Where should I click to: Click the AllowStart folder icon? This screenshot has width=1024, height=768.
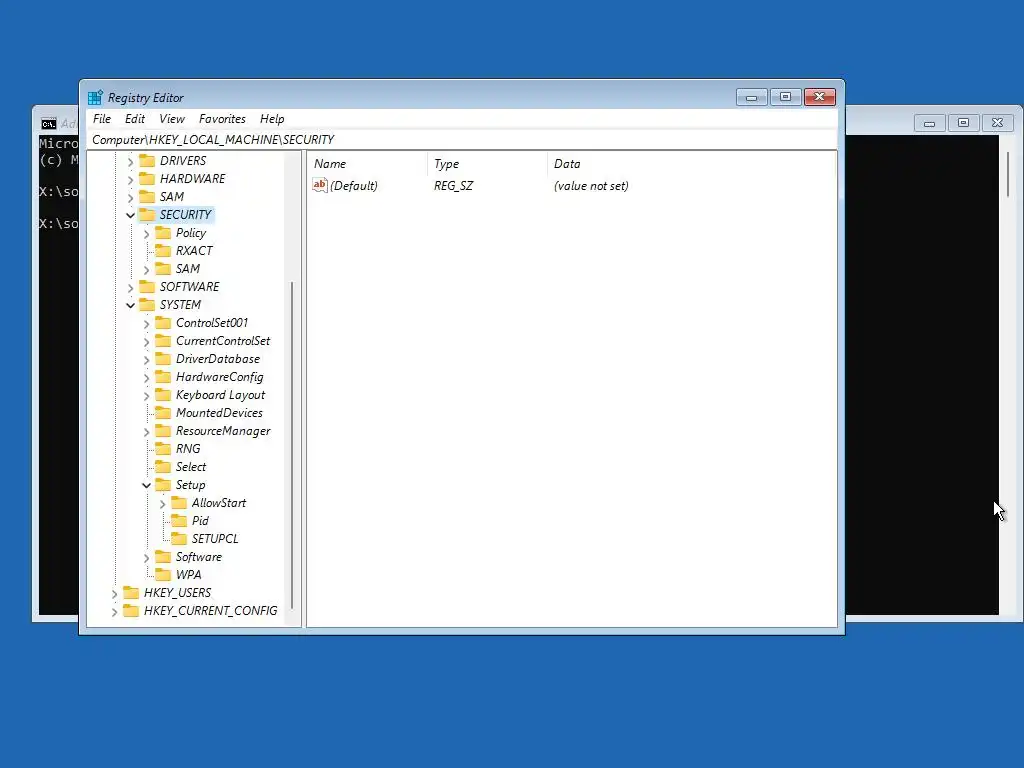pyautogui.click(x=179, y=503)
